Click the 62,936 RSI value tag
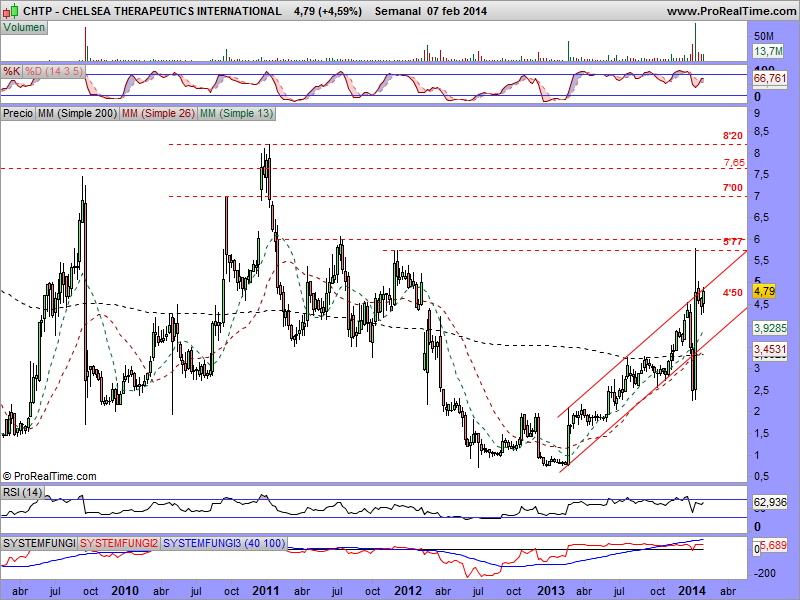Image resolution: width=800 pixels, height=600 pixels. (x=770, y=502)
